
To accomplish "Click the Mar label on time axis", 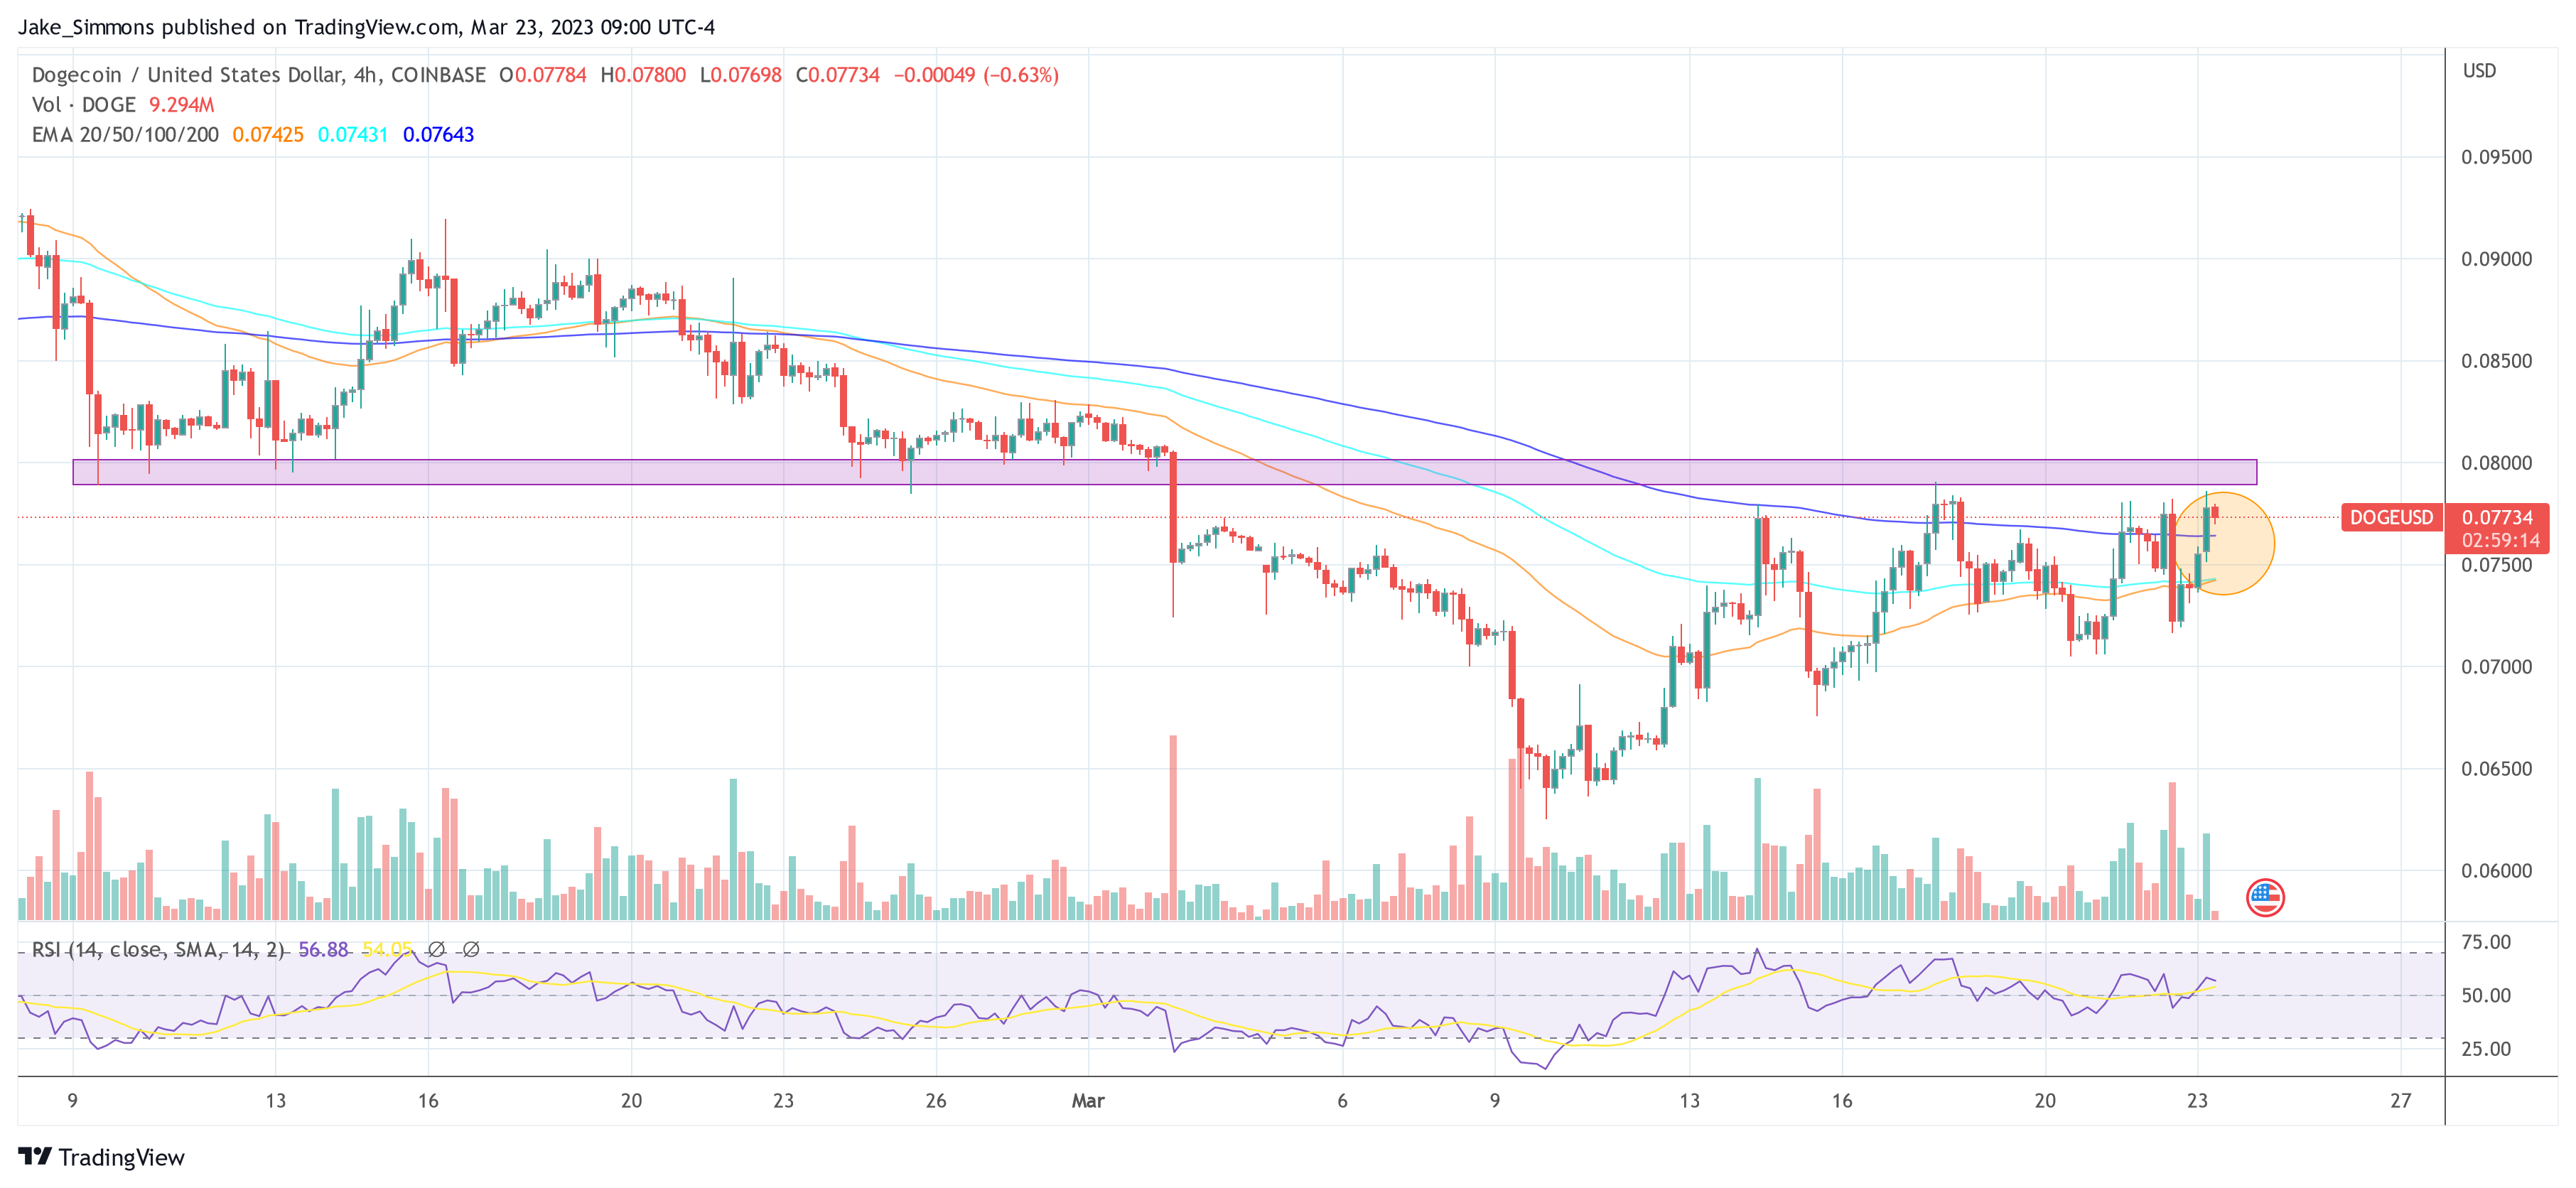I will [x=1088, y=1101].
